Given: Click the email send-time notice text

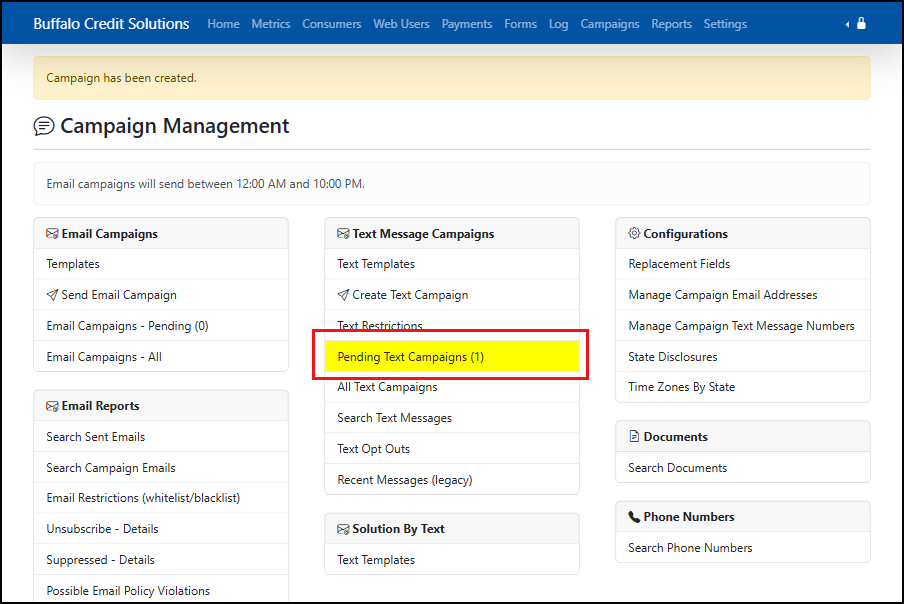Looking at the screenshot, I should 205,184.
